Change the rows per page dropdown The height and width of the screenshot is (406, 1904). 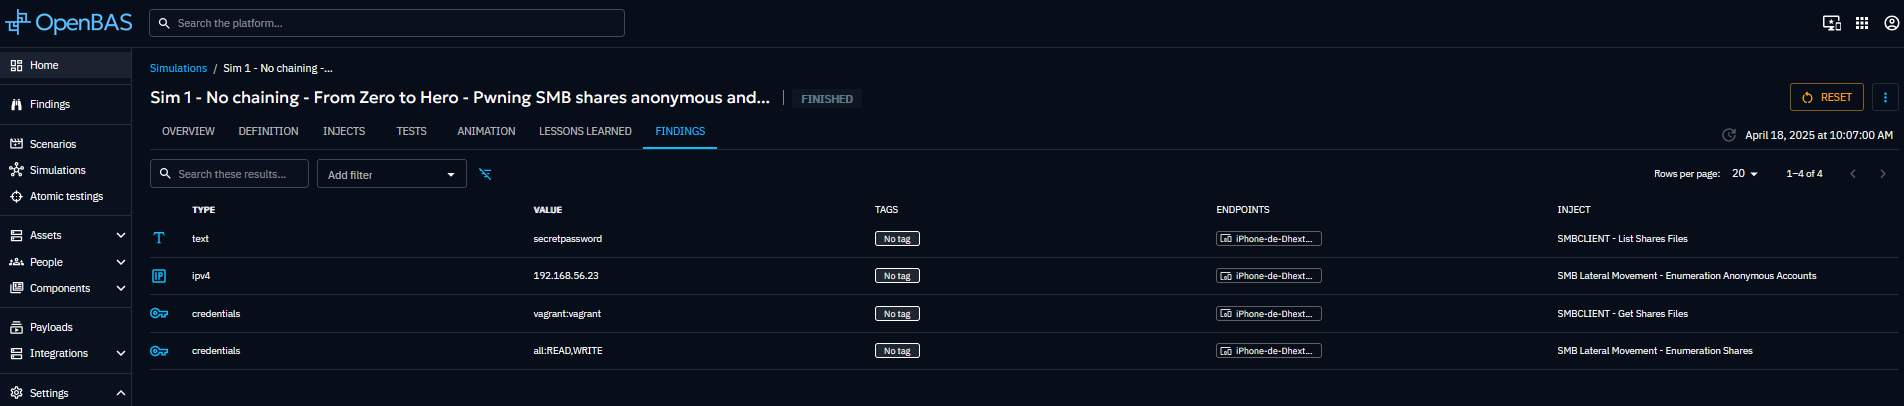pos(1744,174)
